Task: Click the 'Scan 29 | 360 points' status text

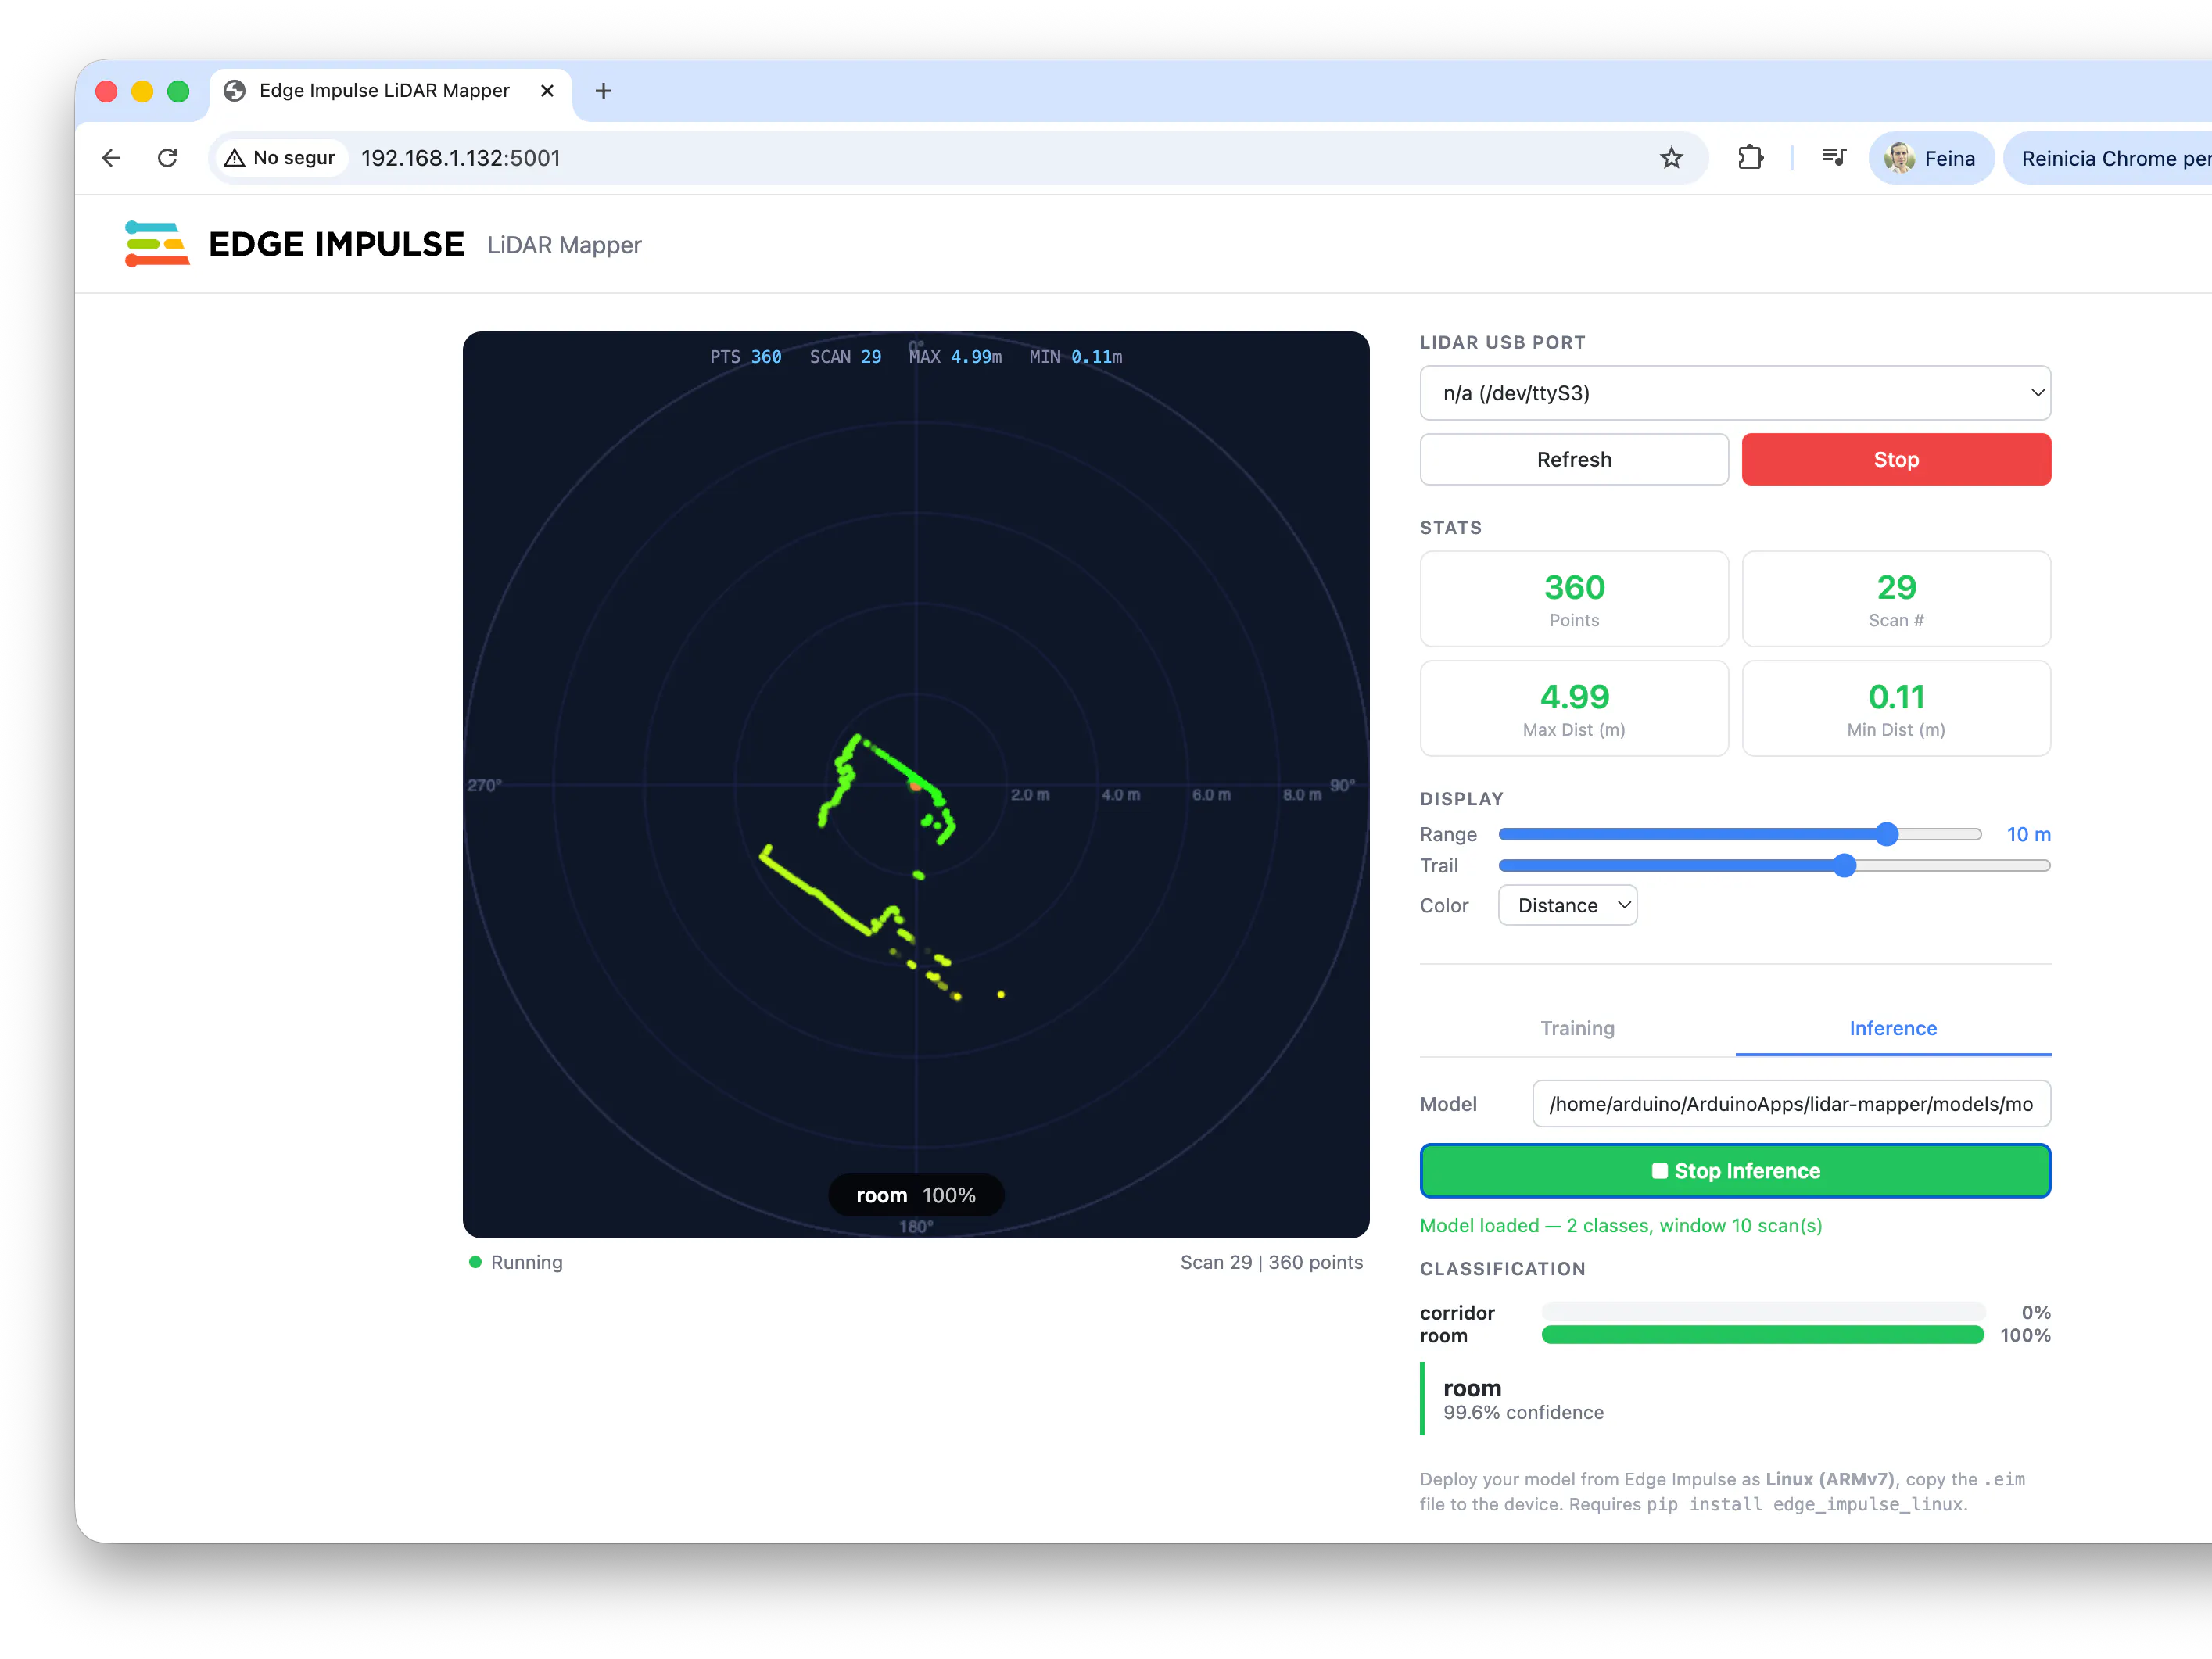Action: [1271, 1262]
